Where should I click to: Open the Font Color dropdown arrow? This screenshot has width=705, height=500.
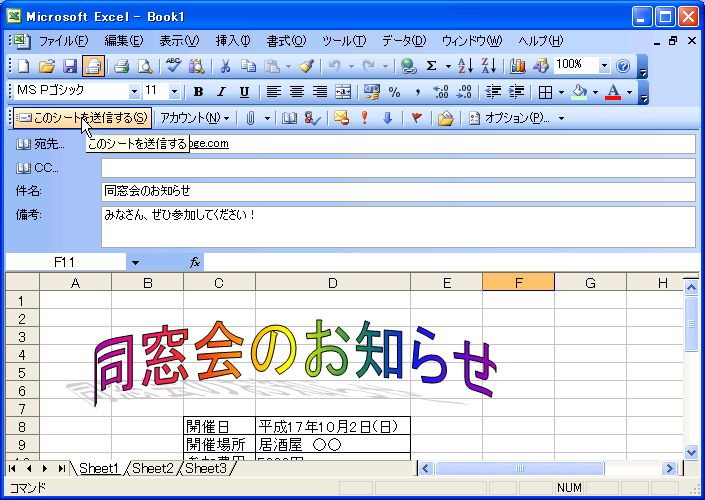[629, 92]
